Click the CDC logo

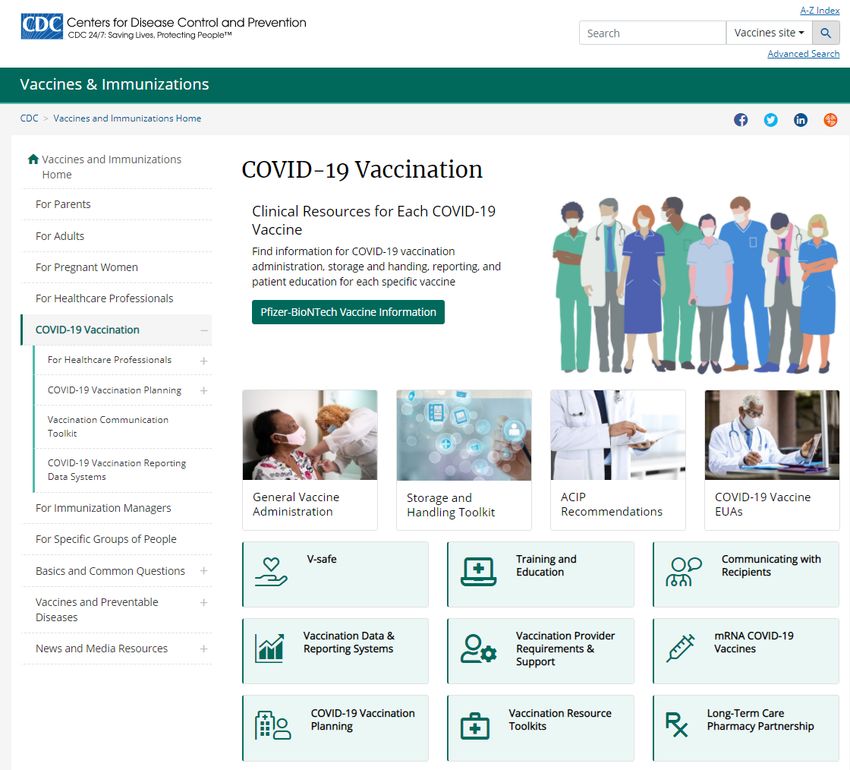click(x=42, y=27)
